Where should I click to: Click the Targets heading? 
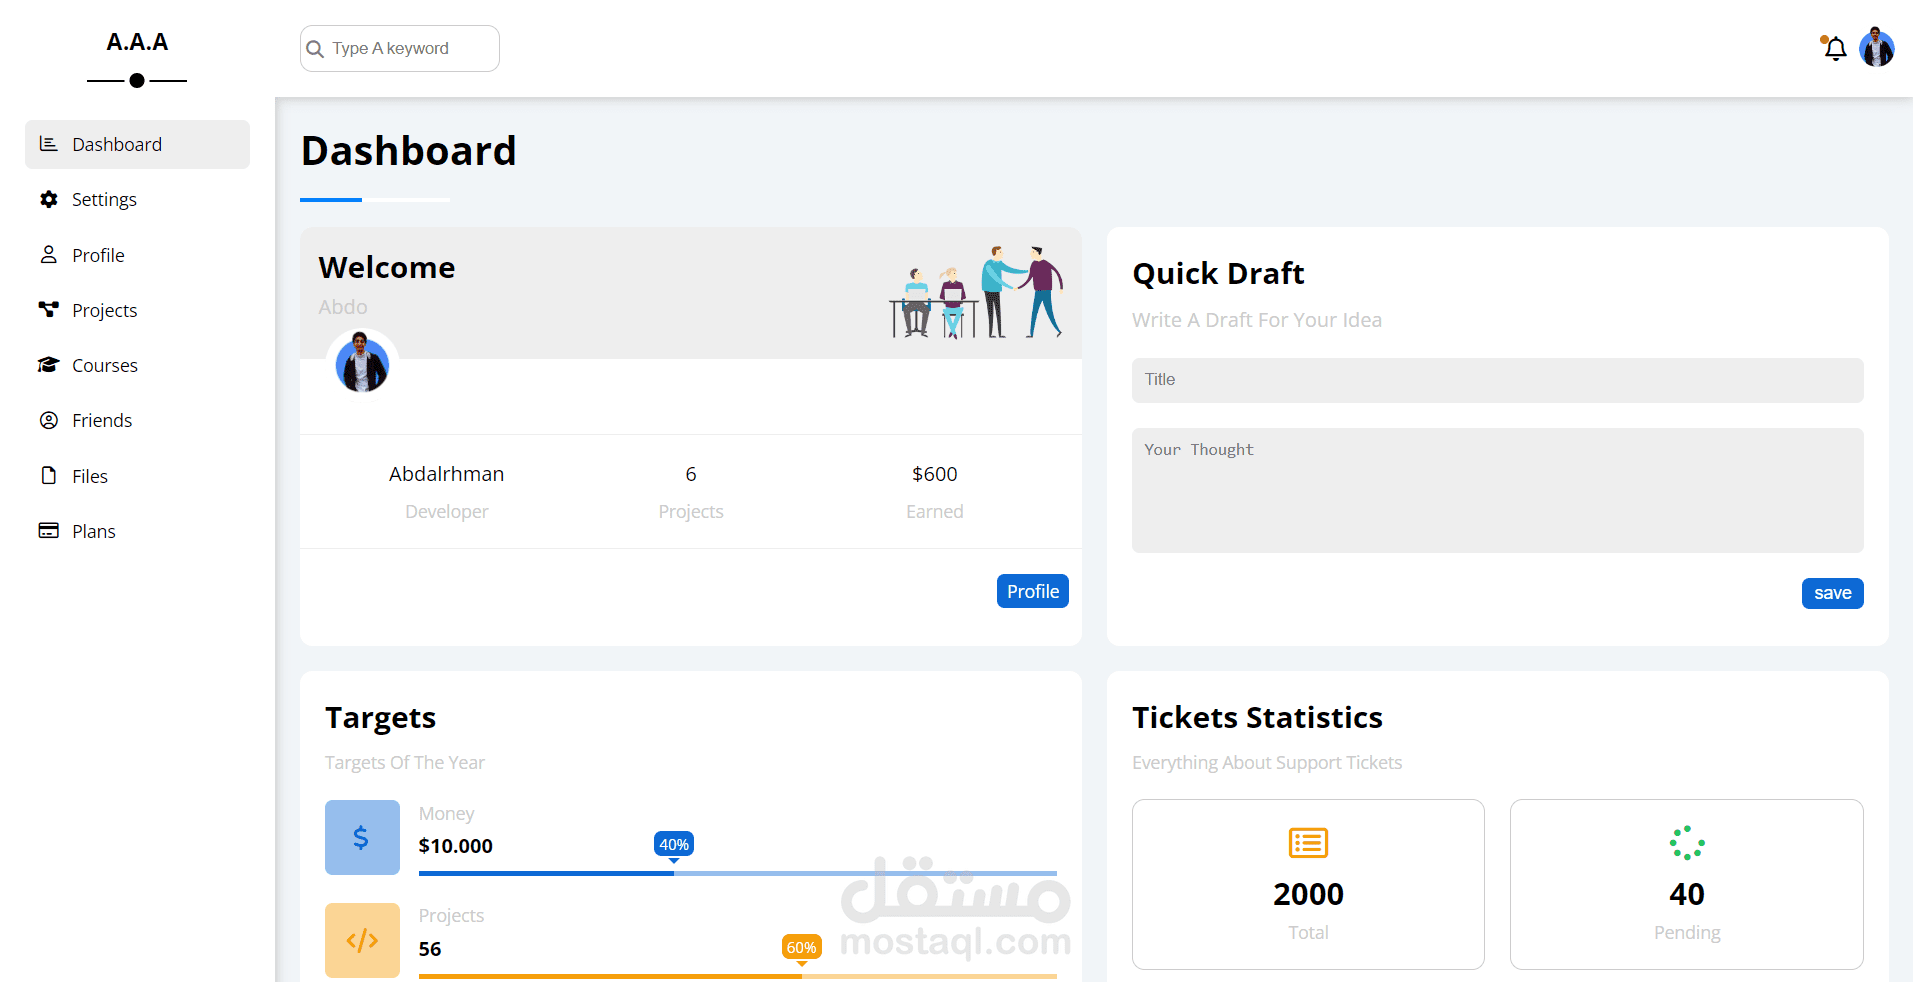(381, 718)
